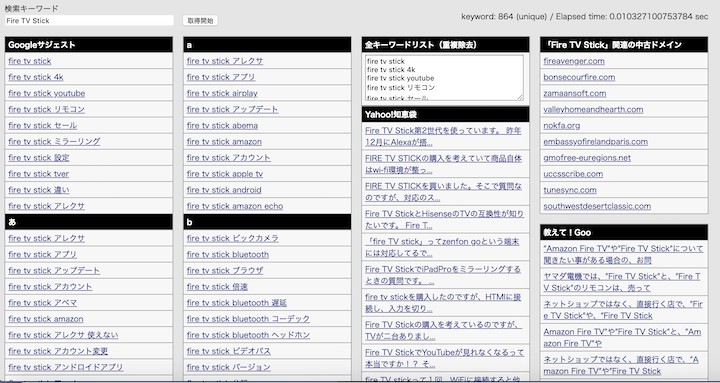Open 'fire tv stick ビデオパス' link

coord(229,351)
